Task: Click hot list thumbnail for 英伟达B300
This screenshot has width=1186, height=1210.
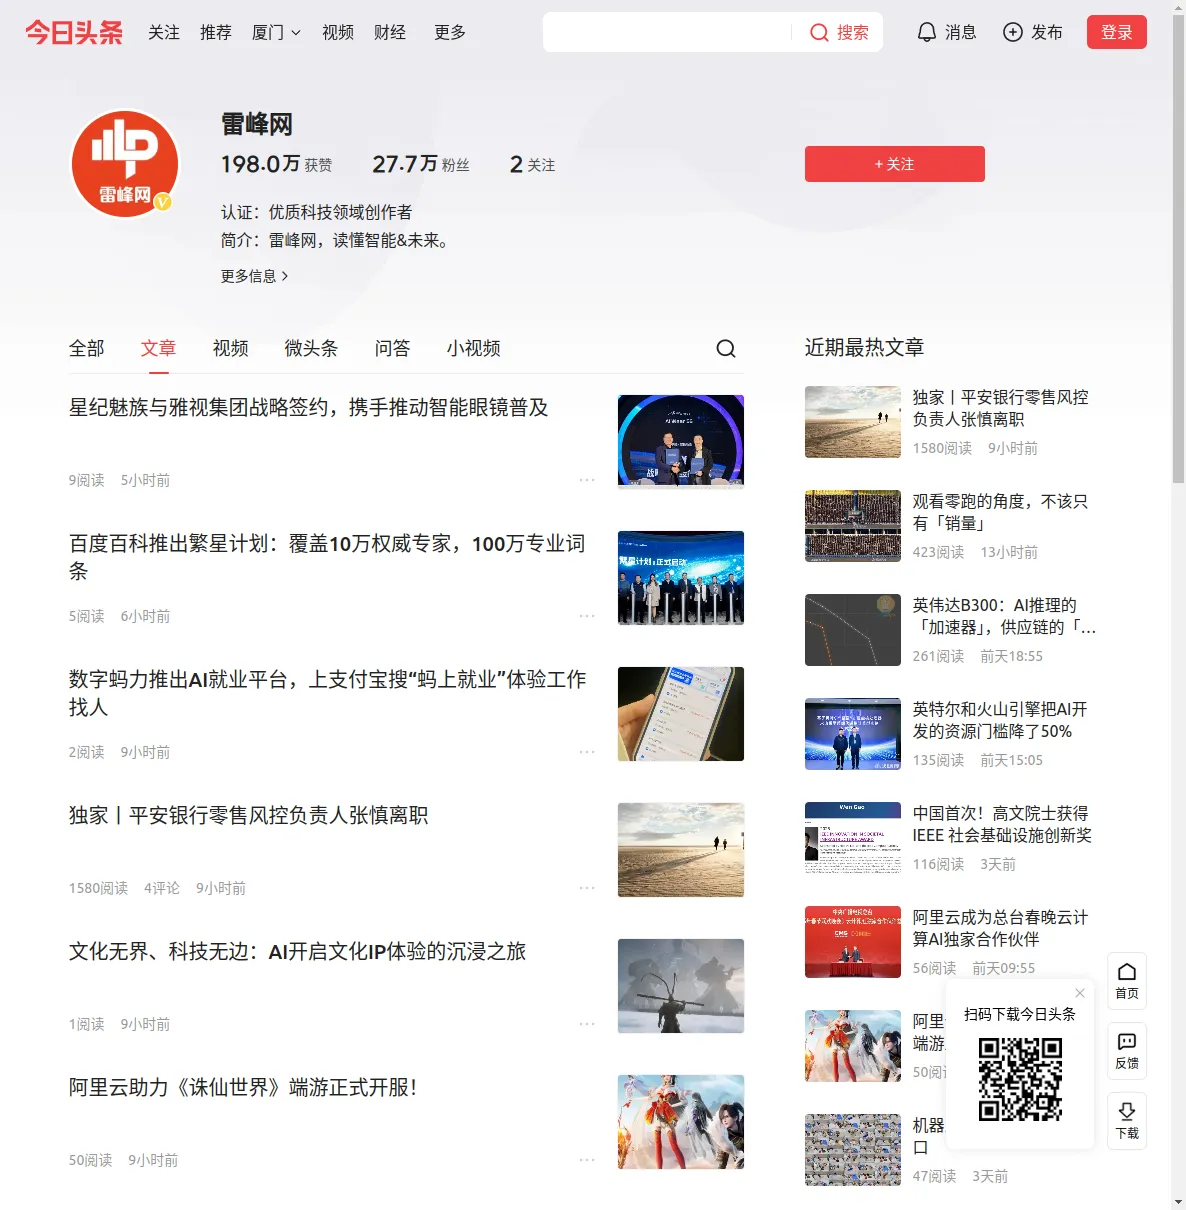Action: point(853,630)
